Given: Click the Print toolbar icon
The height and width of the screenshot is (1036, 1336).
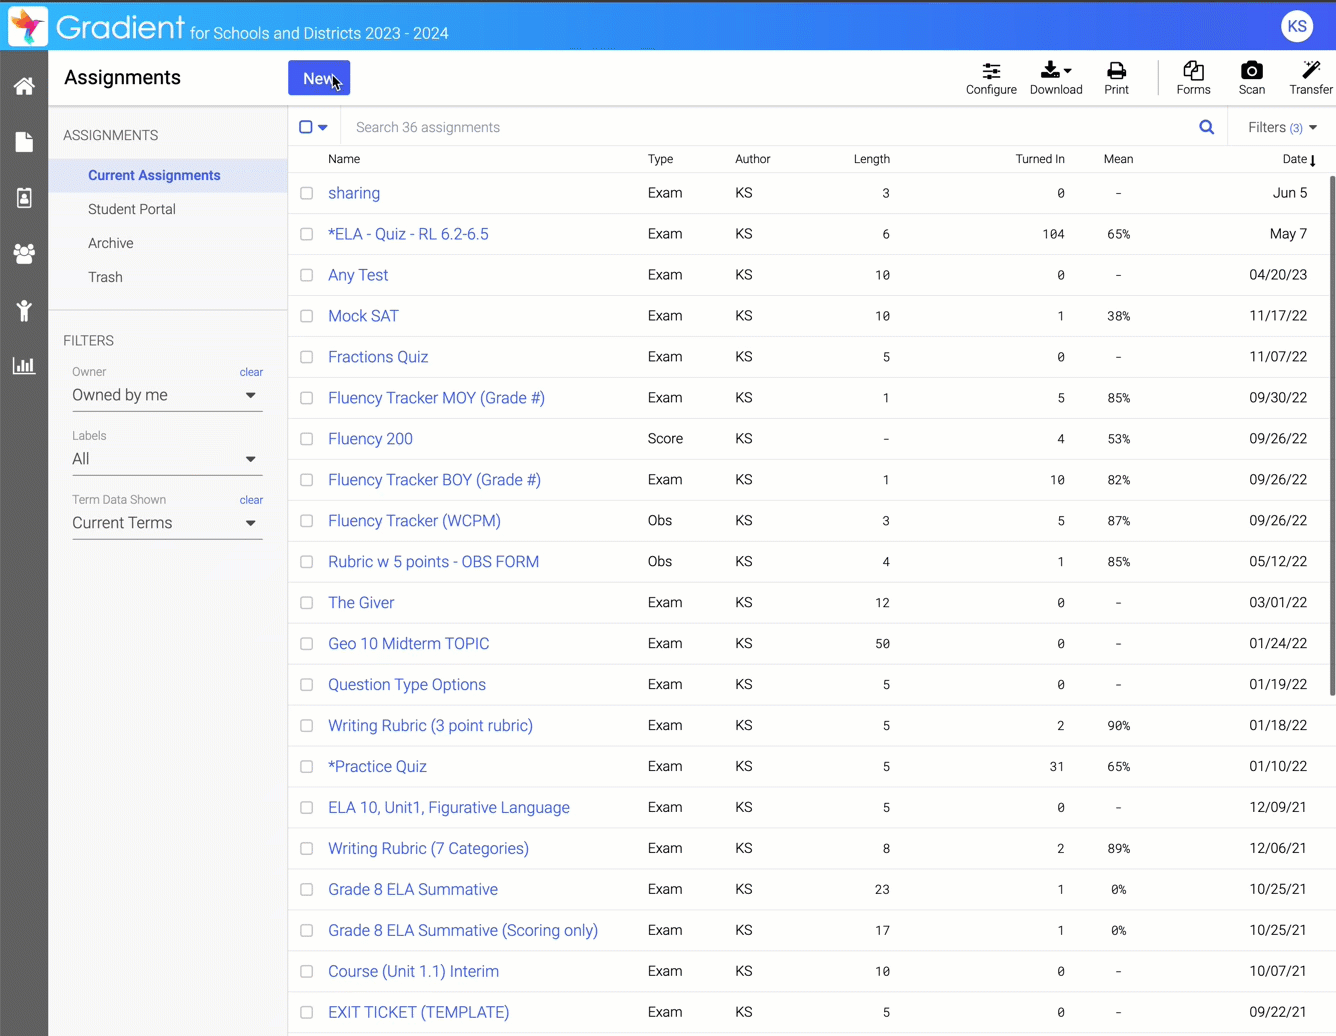Looking at the screenshot, I should pos(1116,78).
